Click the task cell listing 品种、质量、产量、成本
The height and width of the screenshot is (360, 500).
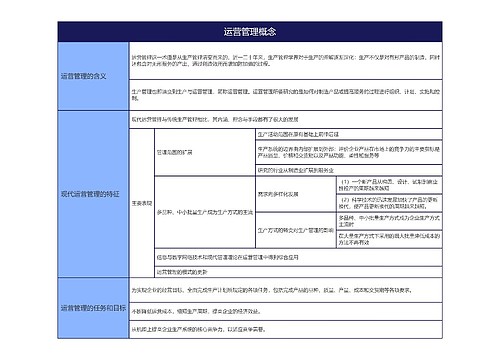(286, 290)
